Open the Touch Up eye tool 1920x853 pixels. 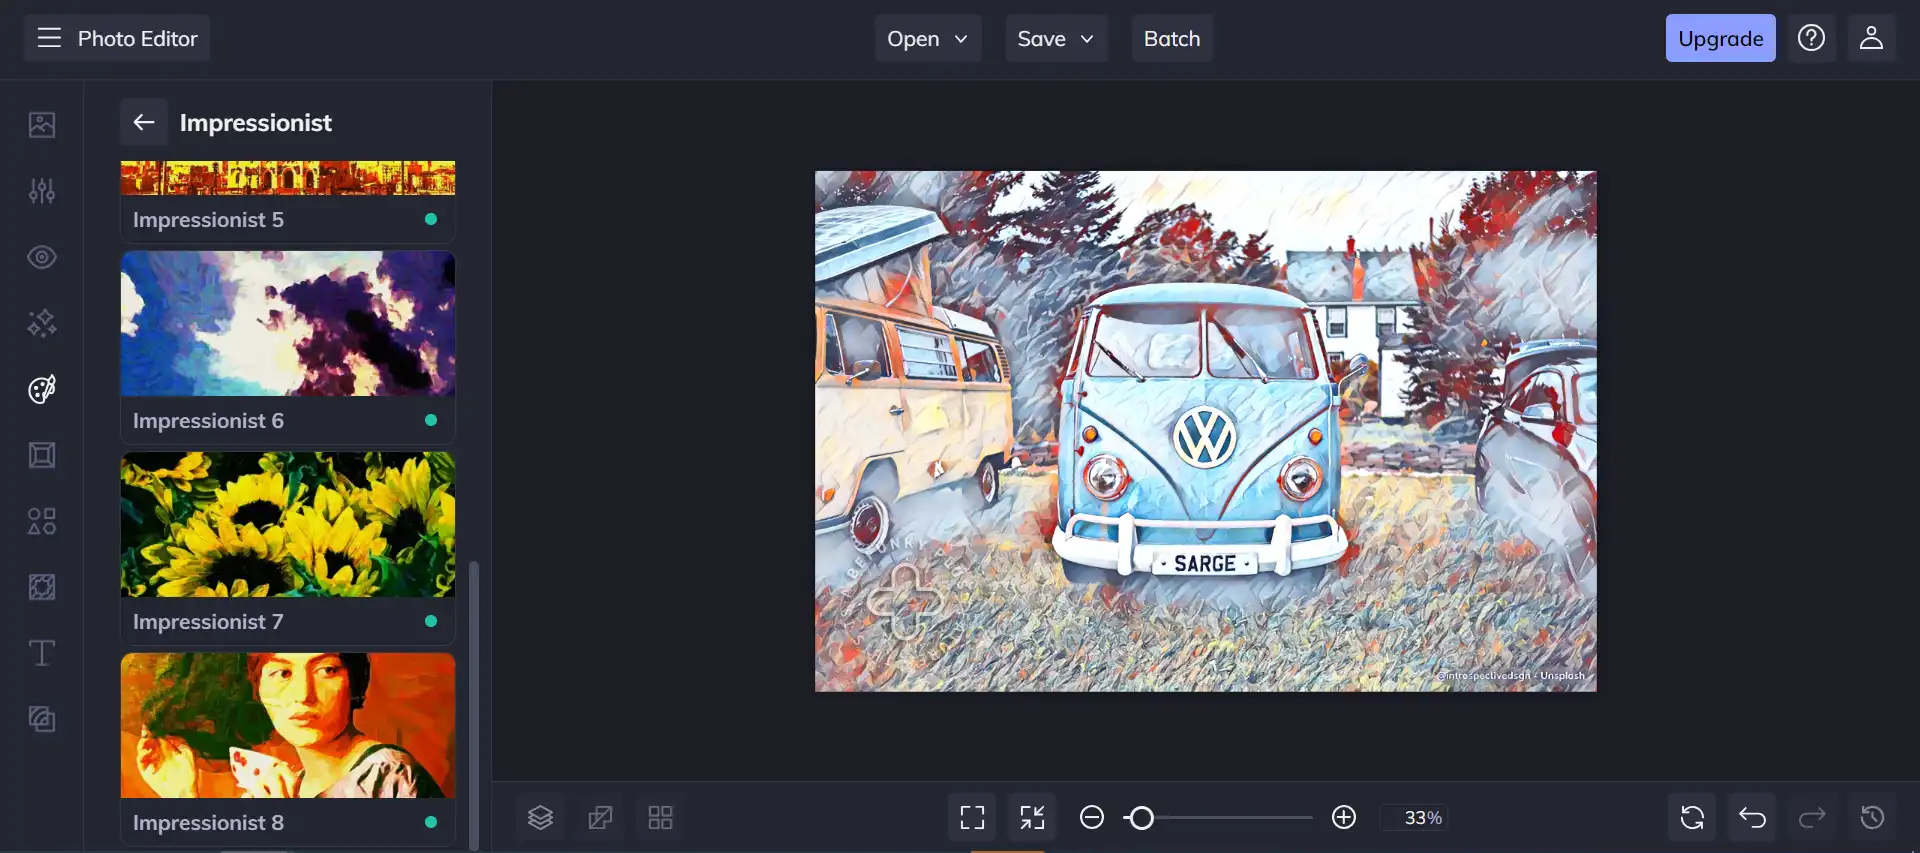click(42, 257)
